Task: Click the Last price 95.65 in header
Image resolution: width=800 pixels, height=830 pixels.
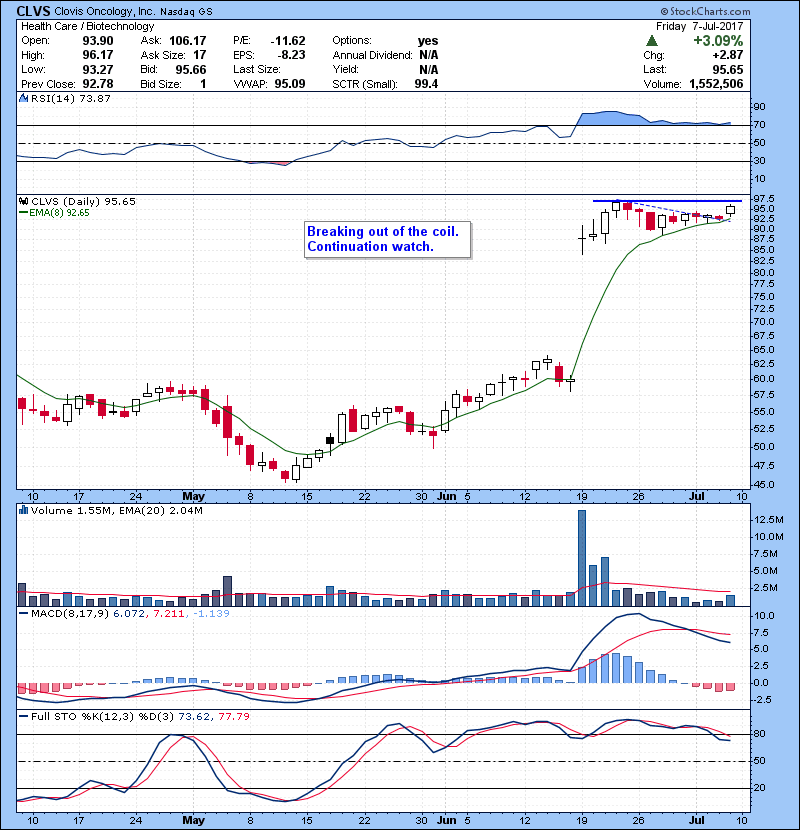Action: click(727, 69)
